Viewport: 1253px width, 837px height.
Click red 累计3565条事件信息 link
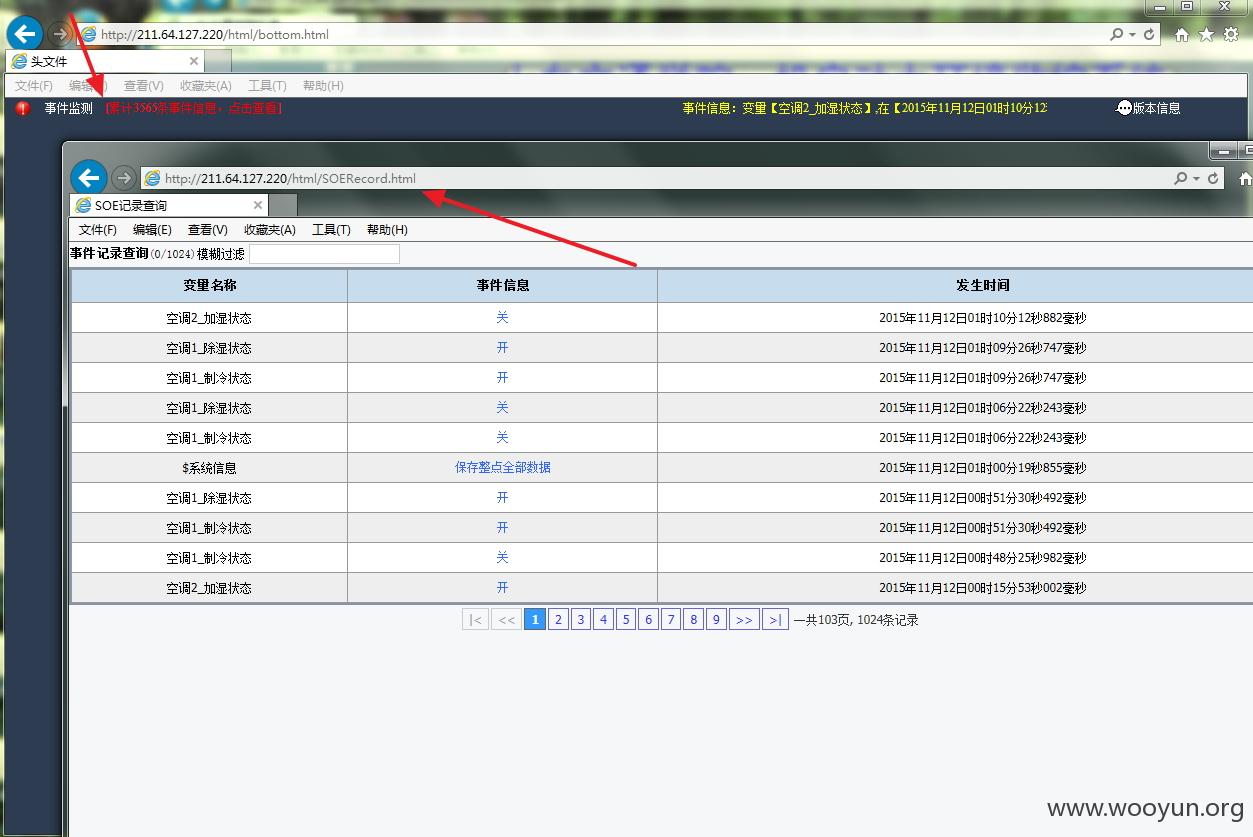tap(193, 108)
